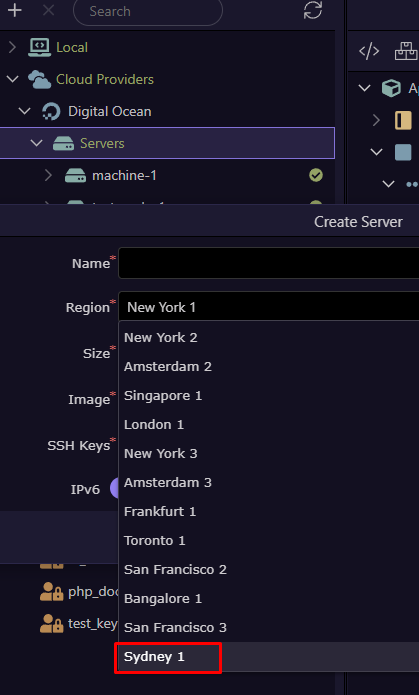Click the Digital Ocean logo icon
Viewport: 419px width, 695px height.
(x=51, y=111)
